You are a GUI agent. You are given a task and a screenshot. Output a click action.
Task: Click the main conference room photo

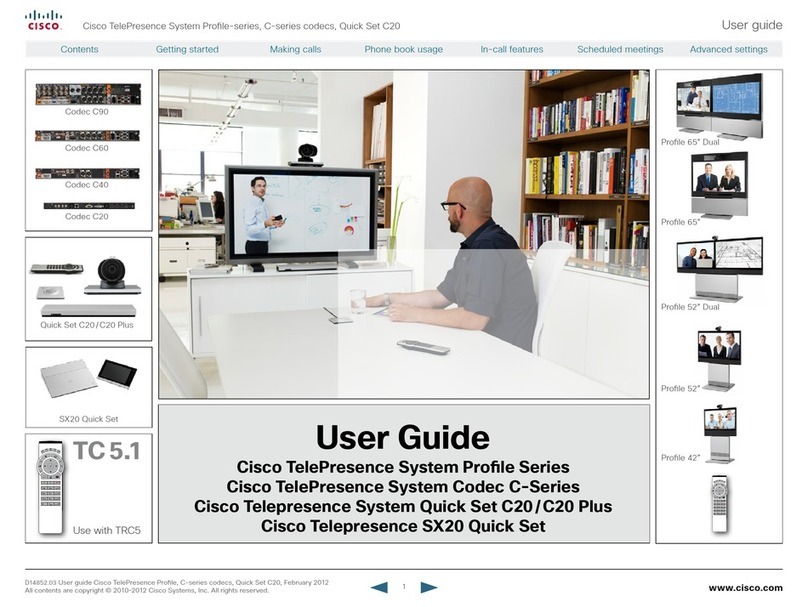[404, 234]
